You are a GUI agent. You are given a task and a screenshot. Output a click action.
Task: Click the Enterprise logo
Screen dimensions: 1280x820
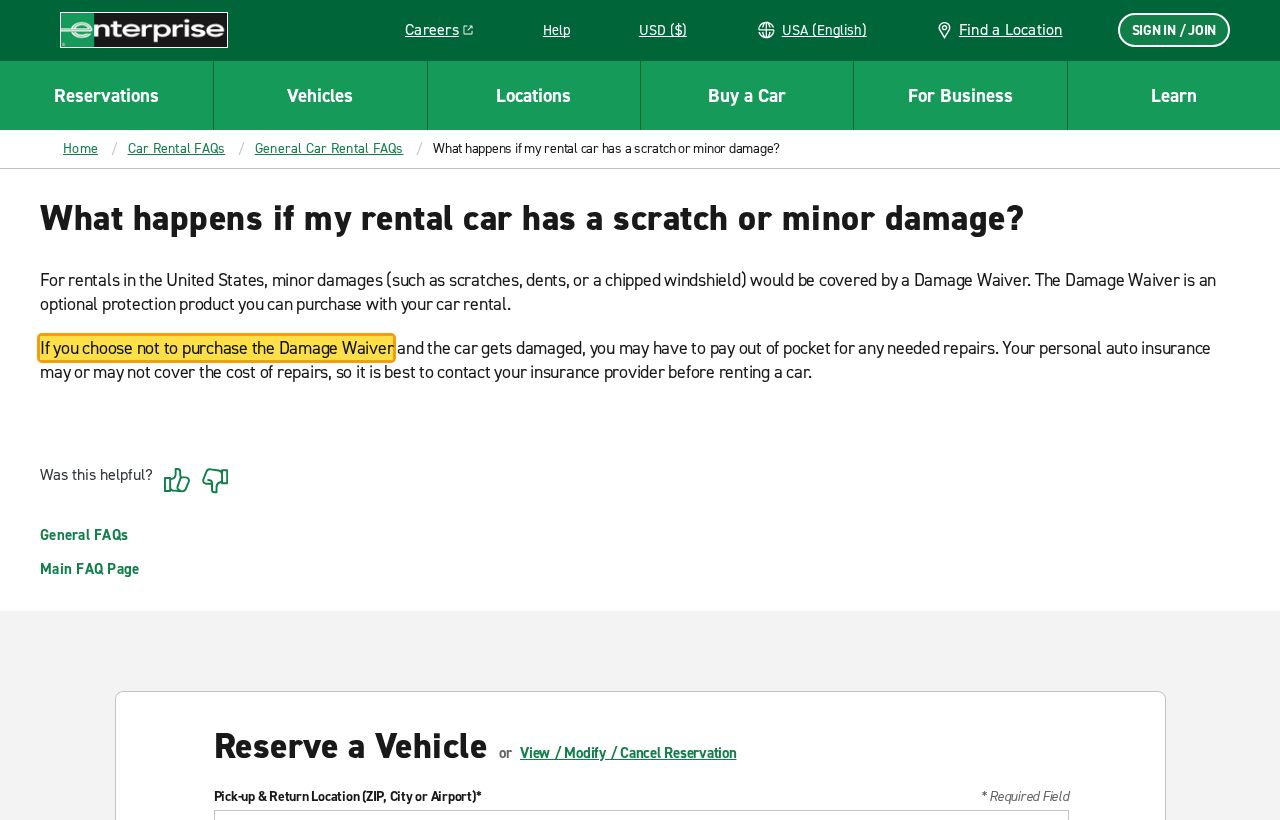[144, 30]
